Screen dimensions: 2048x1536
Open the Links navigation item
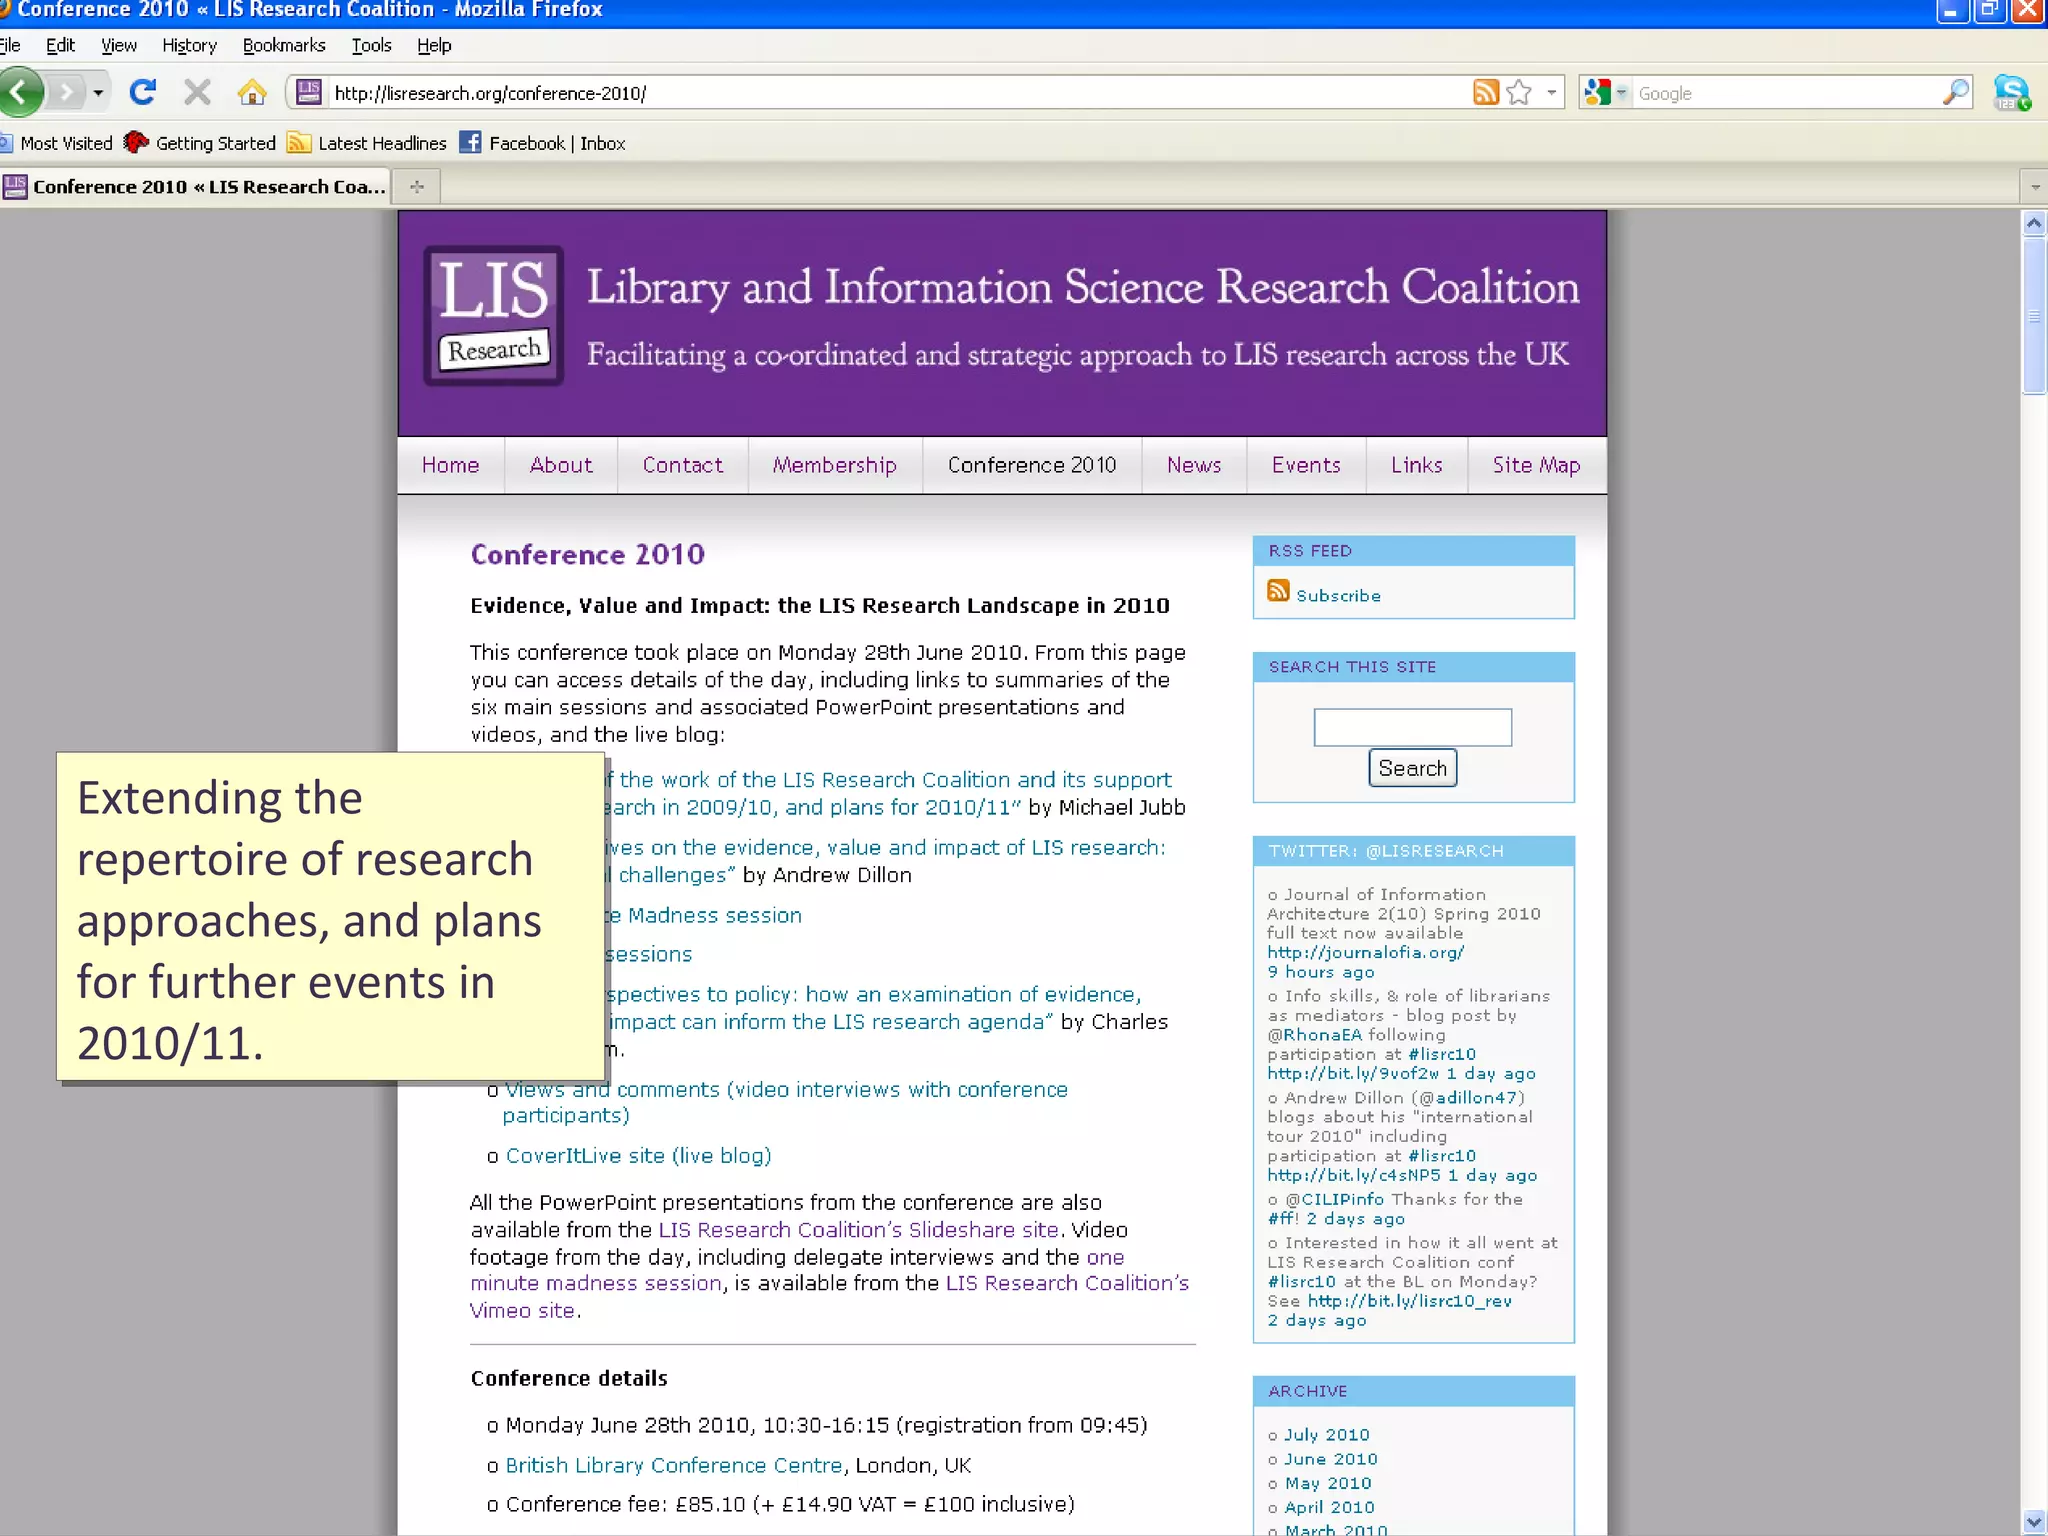(x=1417, y=466)
